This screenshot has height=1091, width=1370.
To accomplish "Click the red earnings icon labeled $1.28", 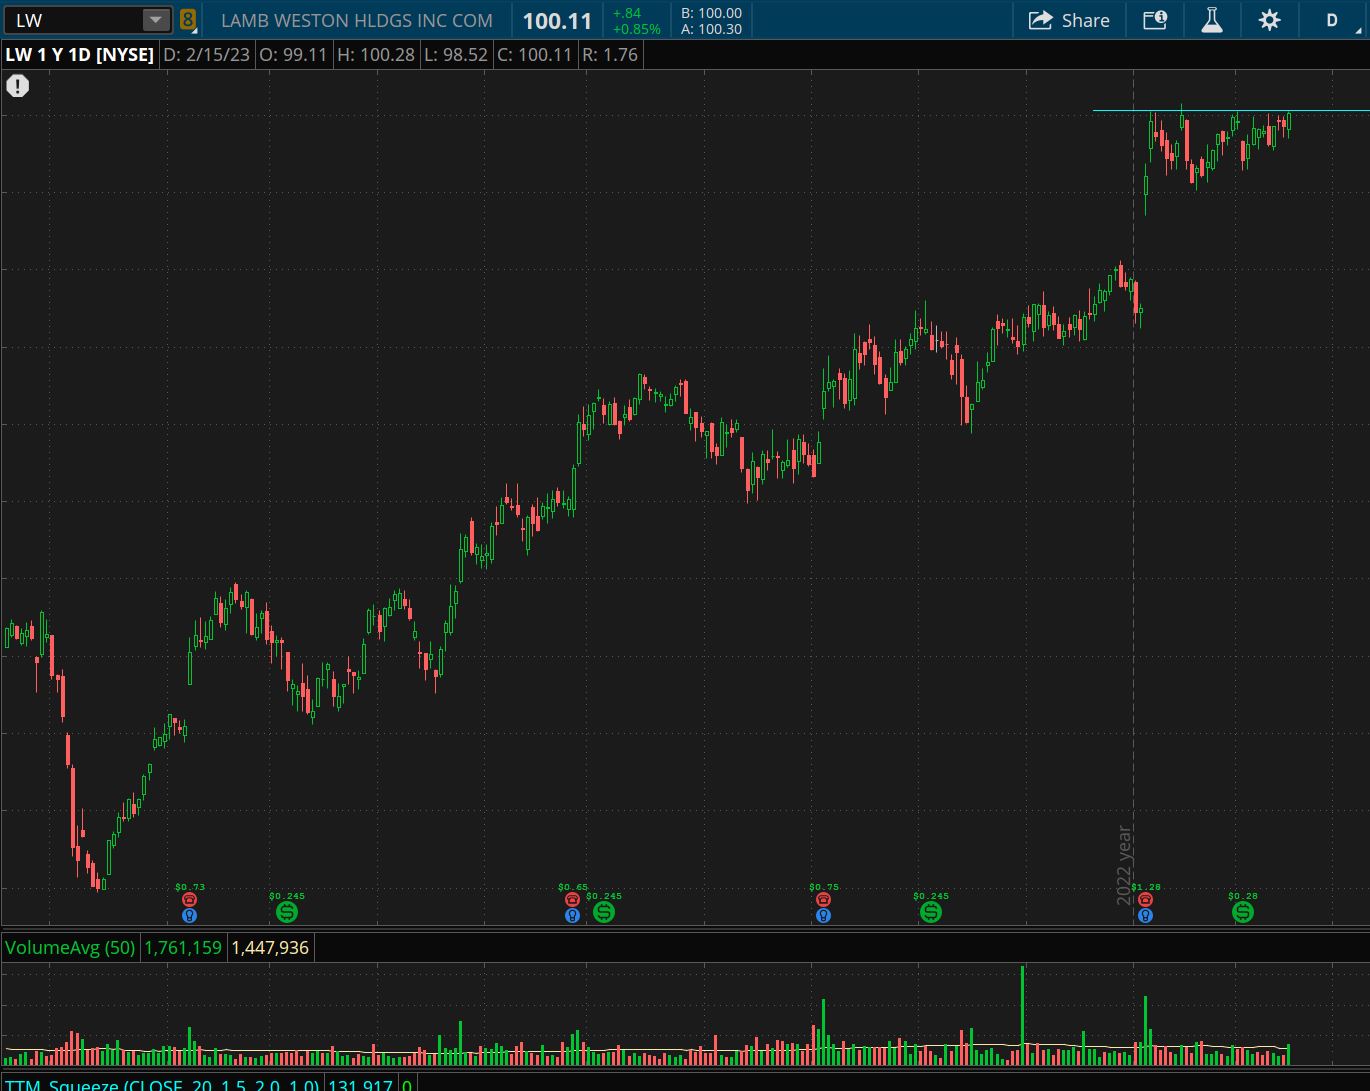I will pos(1145,900).
